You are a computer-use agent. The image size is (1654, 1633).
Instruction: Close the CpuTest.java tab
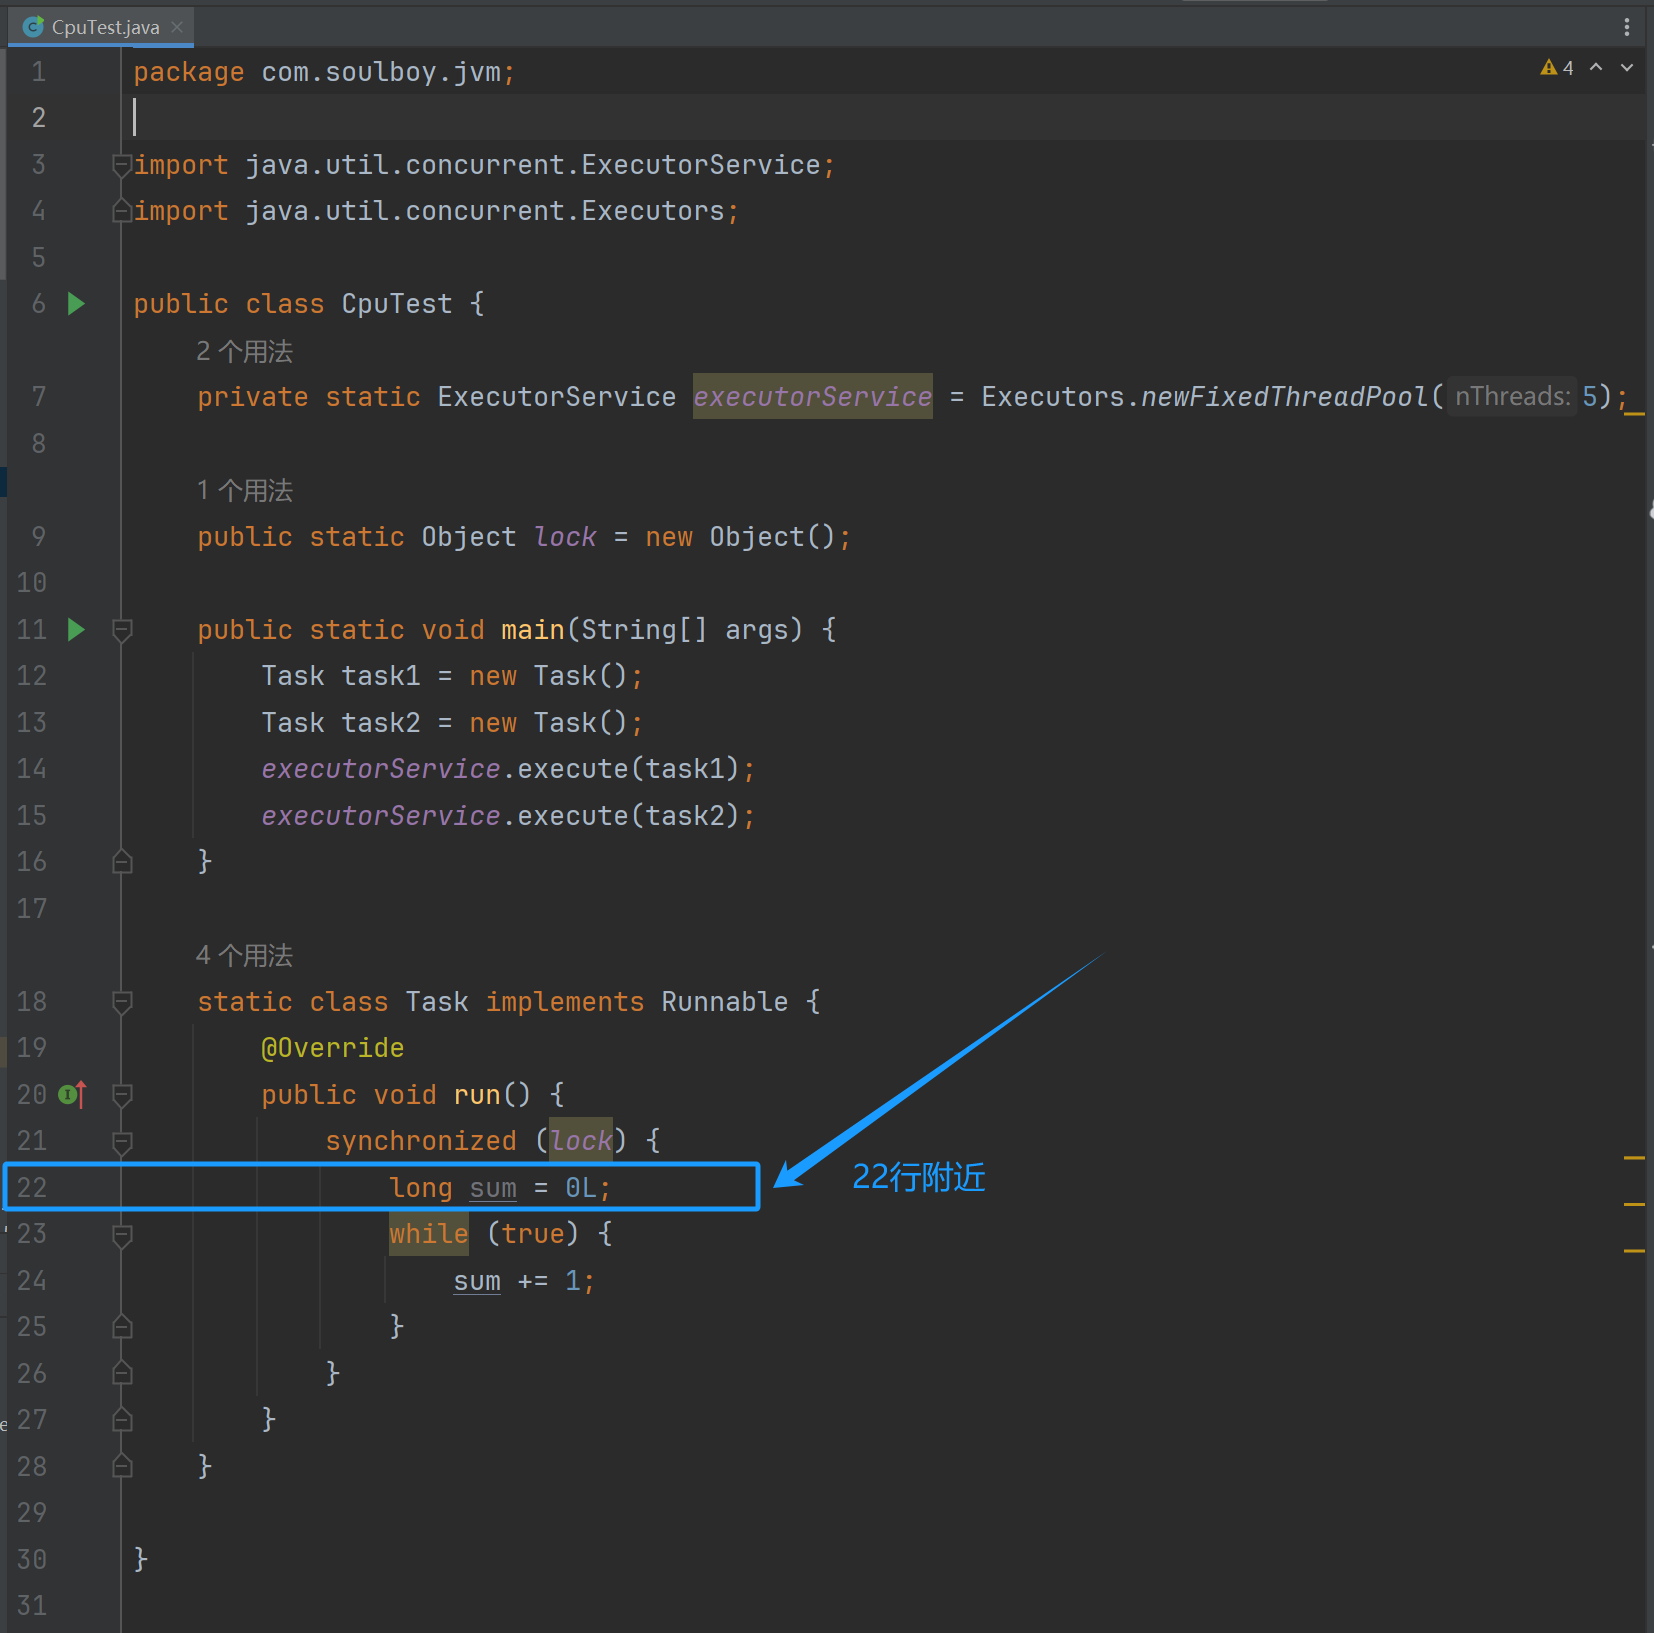(177, 27)
